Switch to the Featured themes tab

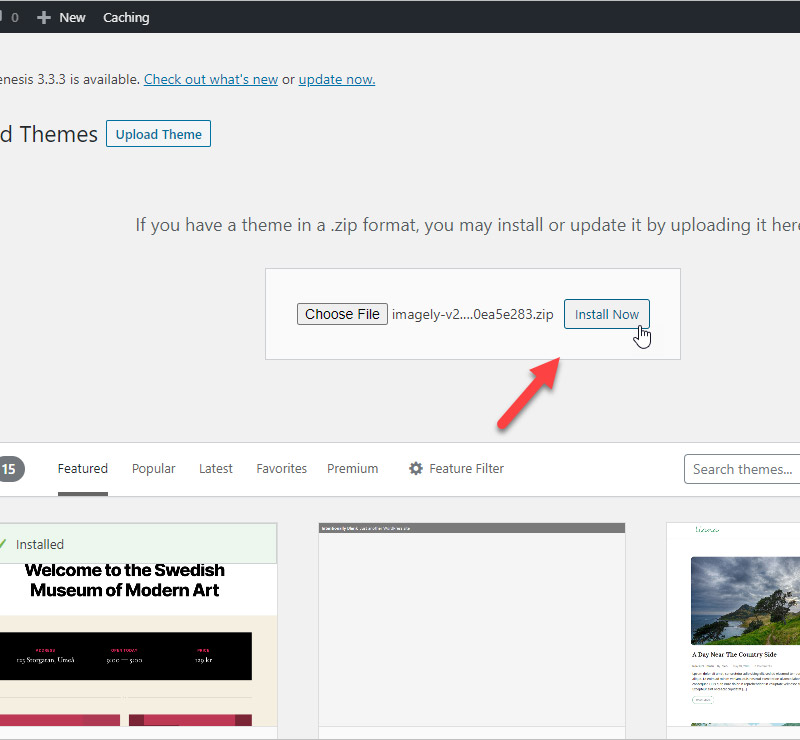(x=83, y=468)
